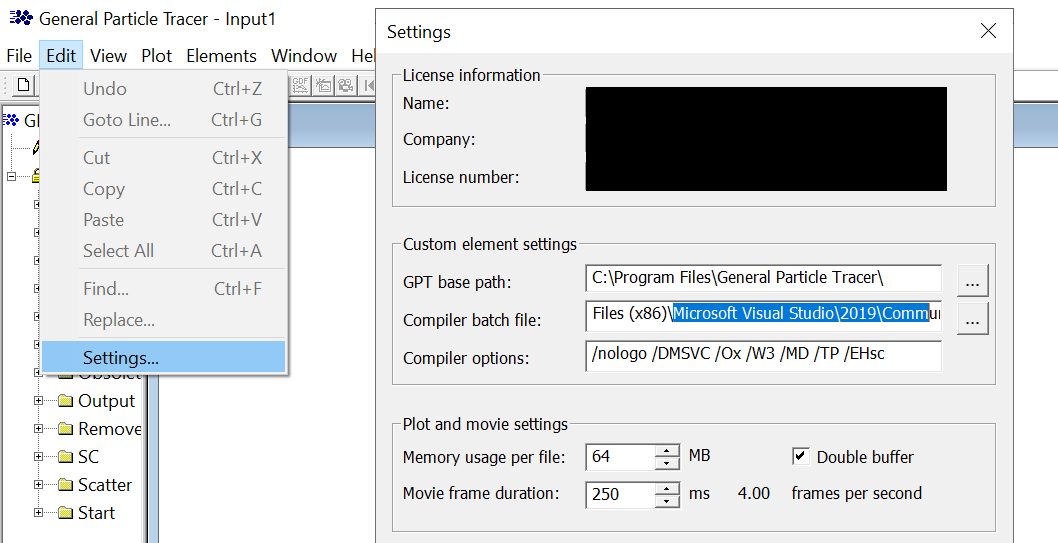Click the plot picture toolbar icon
Image resolution: width=1058 pixels, height=543 pixels.
[323, 85]
